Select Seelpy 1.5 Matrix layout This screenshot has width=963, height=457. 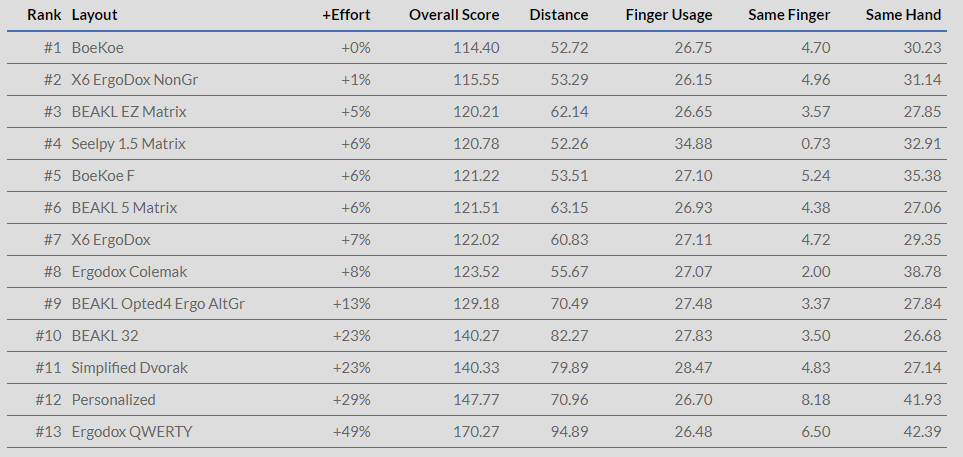click(x=128, y=144)
